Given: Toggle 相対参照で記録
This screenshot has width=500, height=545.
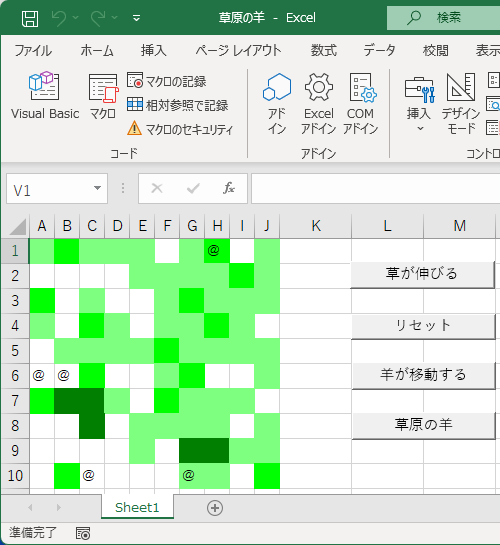Looking at the screenshot, I should point(177,105).
